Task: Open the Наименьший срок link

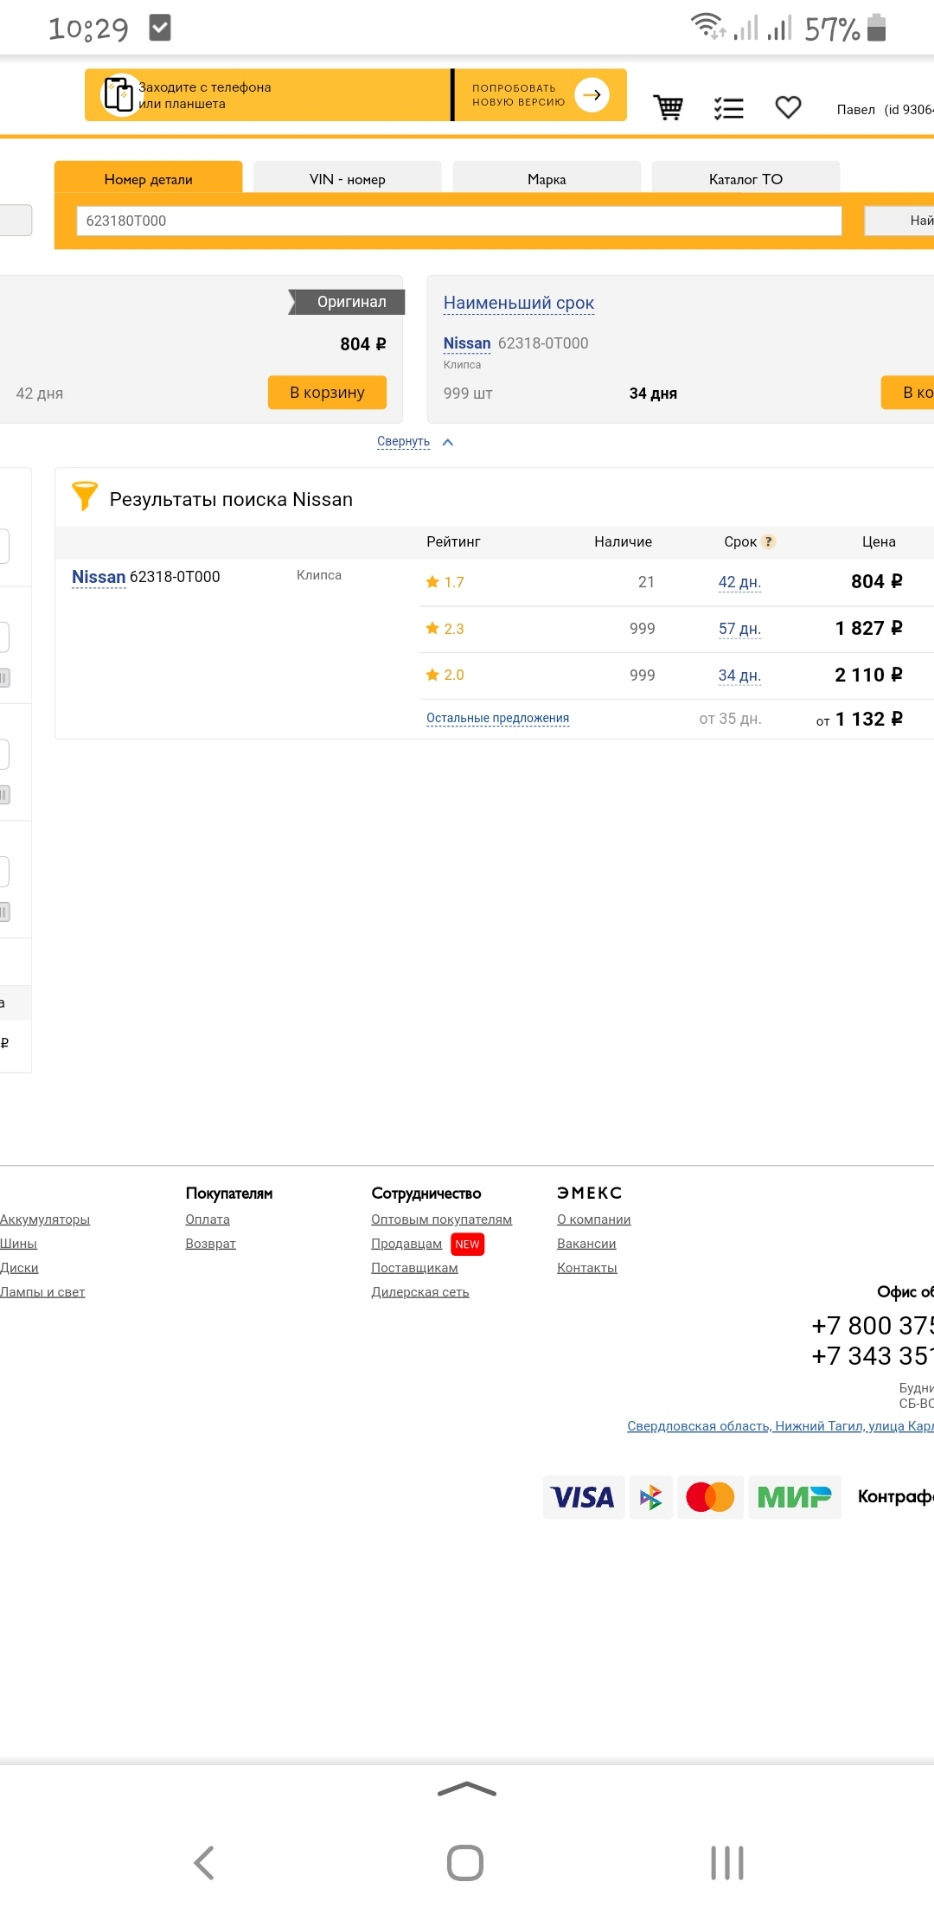Action: pyautogui.click(x=519, y=303)
